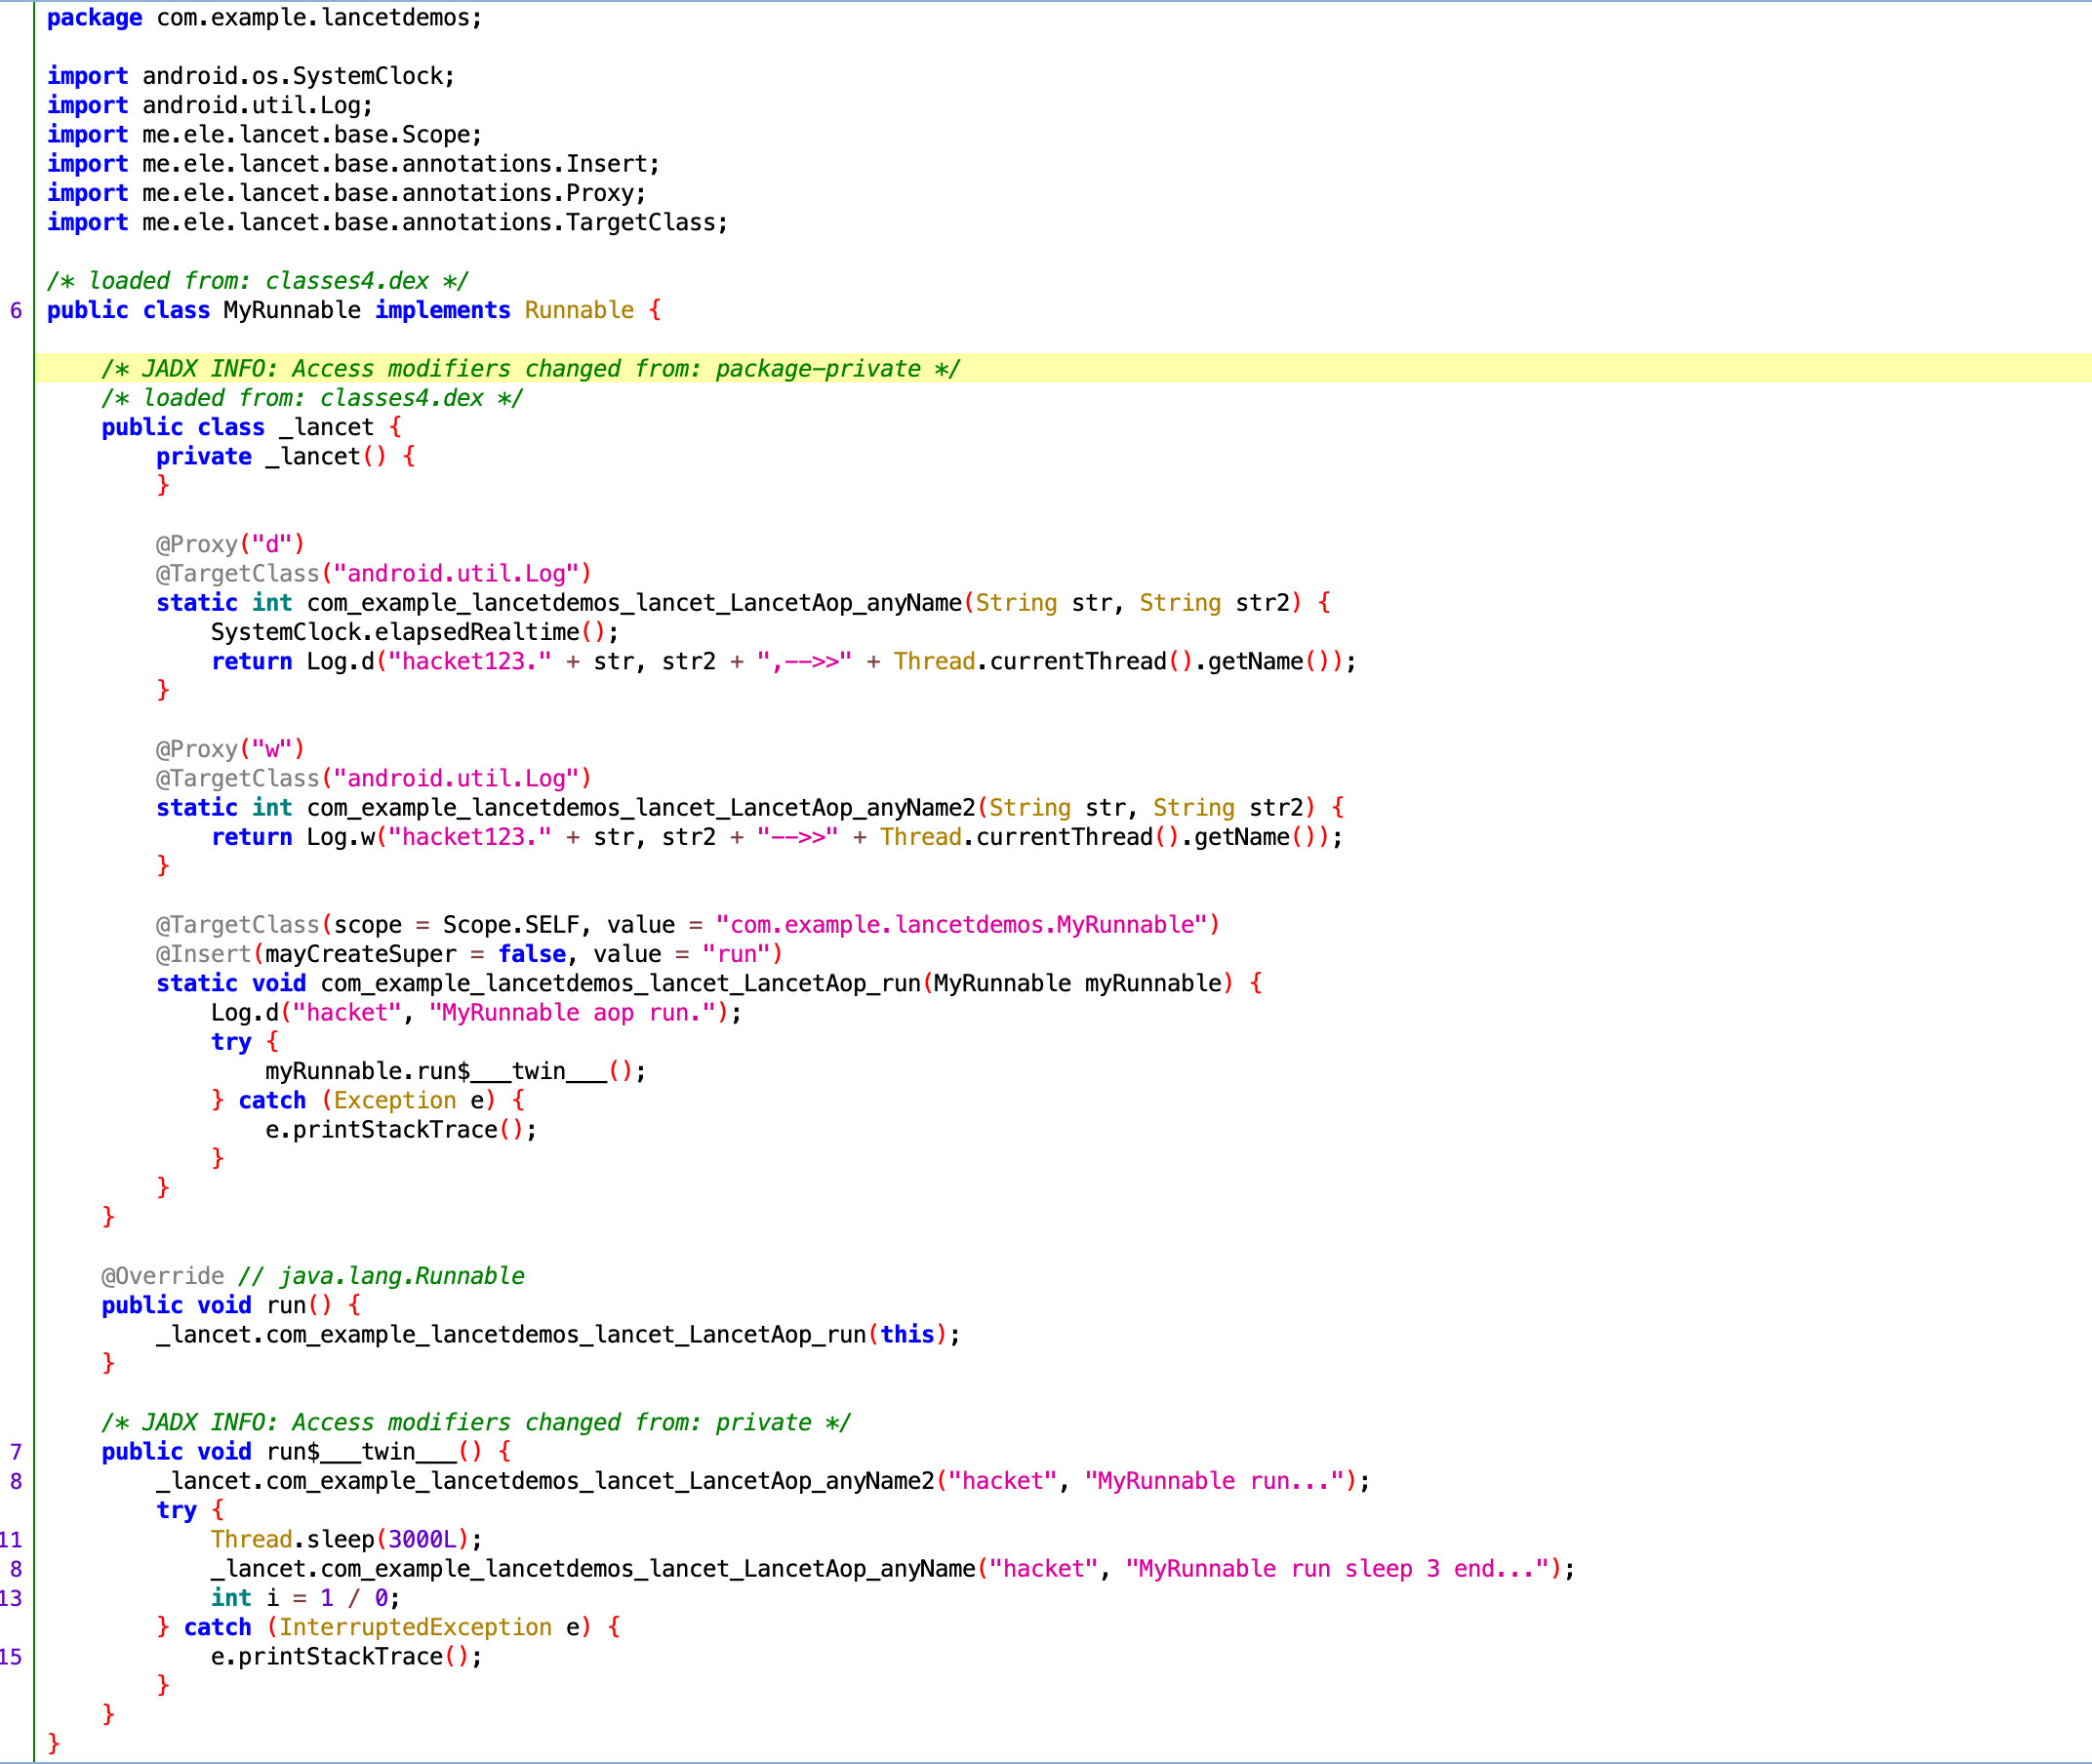The image size is (2092, 1764).
Task: Click the @Insert annotation
Action: coord(203,955)
